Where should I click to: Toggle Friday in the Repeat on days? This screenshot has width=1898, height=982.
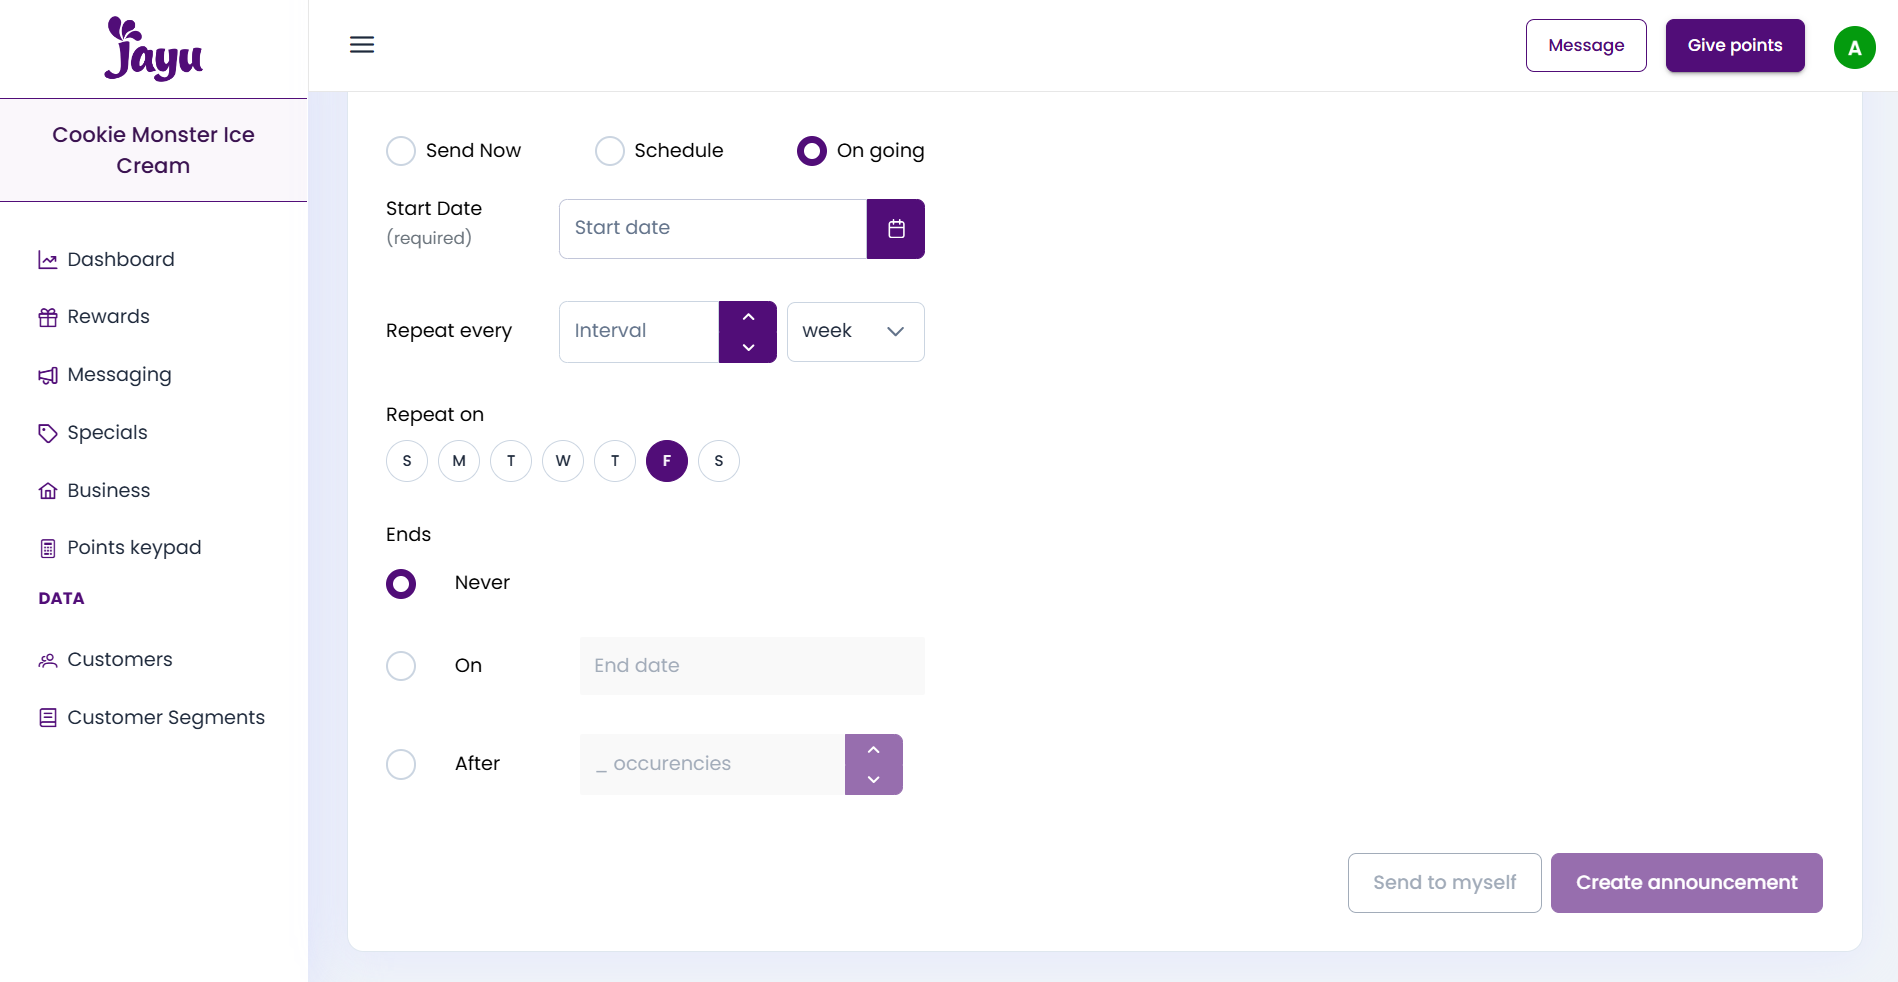(667, 461)
